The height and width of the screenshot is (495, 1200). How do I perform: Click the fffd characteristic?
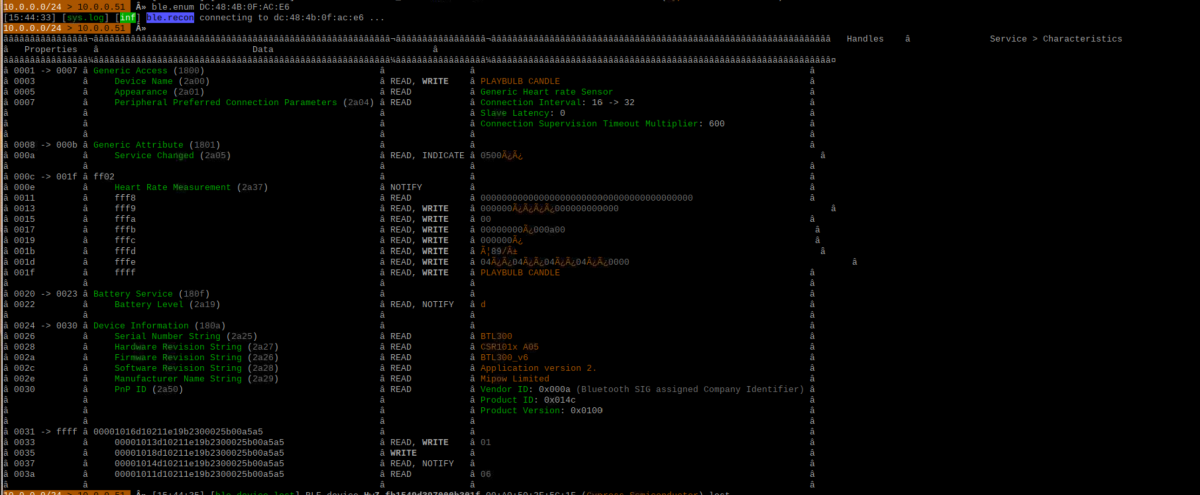[x=125, y=251]
